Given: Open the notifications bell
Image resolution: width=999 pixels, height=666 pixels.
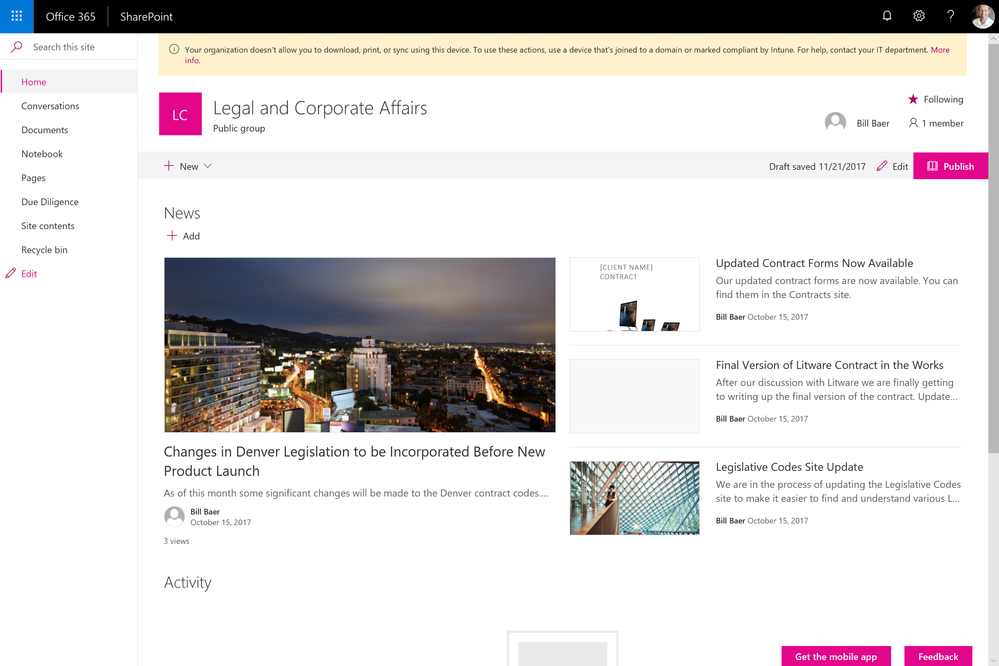Looking at the screenshot, I should click(x=887, y=16).
